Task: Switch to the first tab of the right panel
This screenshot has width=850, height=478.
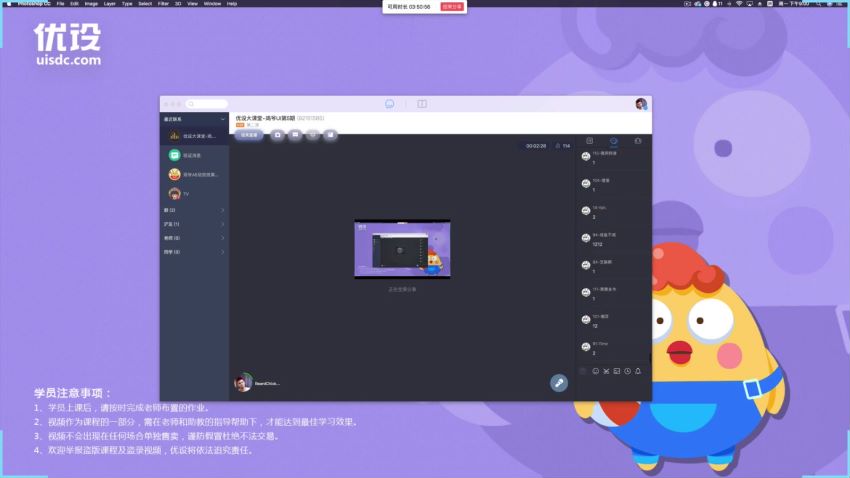Action: pos(589,141)
